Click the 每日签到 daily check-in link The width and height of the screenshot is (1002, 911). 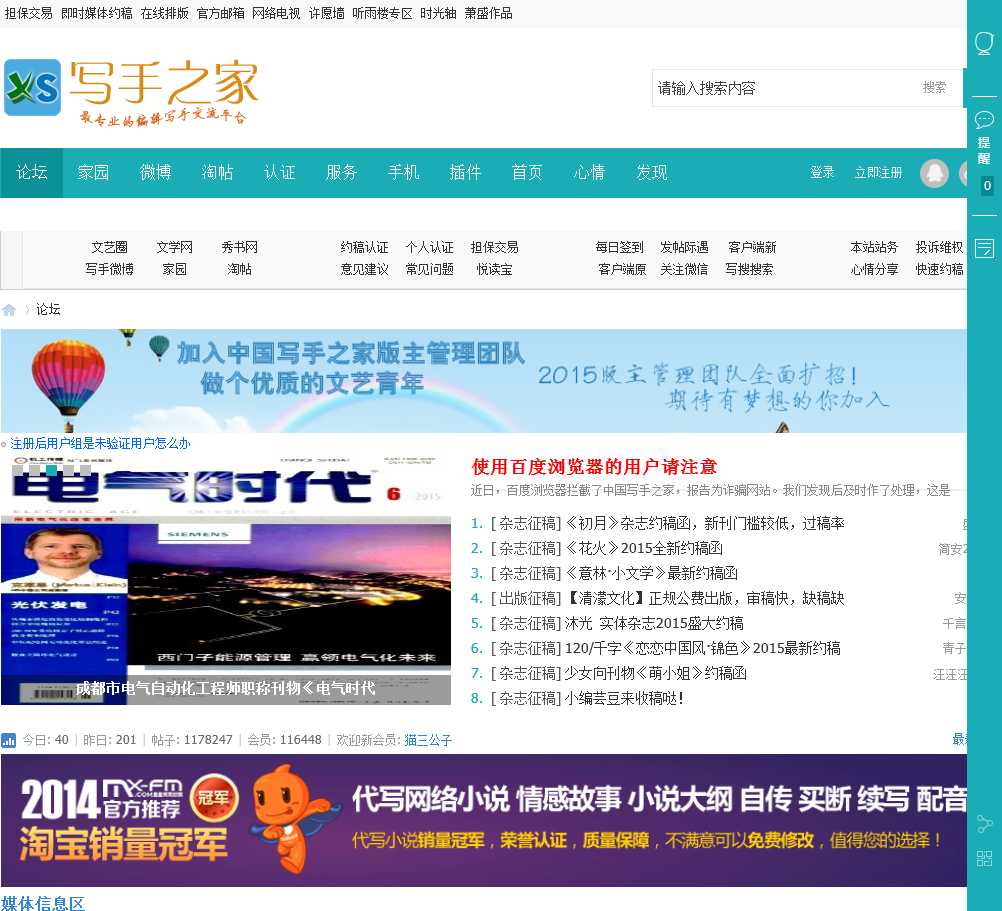point(619,247)
